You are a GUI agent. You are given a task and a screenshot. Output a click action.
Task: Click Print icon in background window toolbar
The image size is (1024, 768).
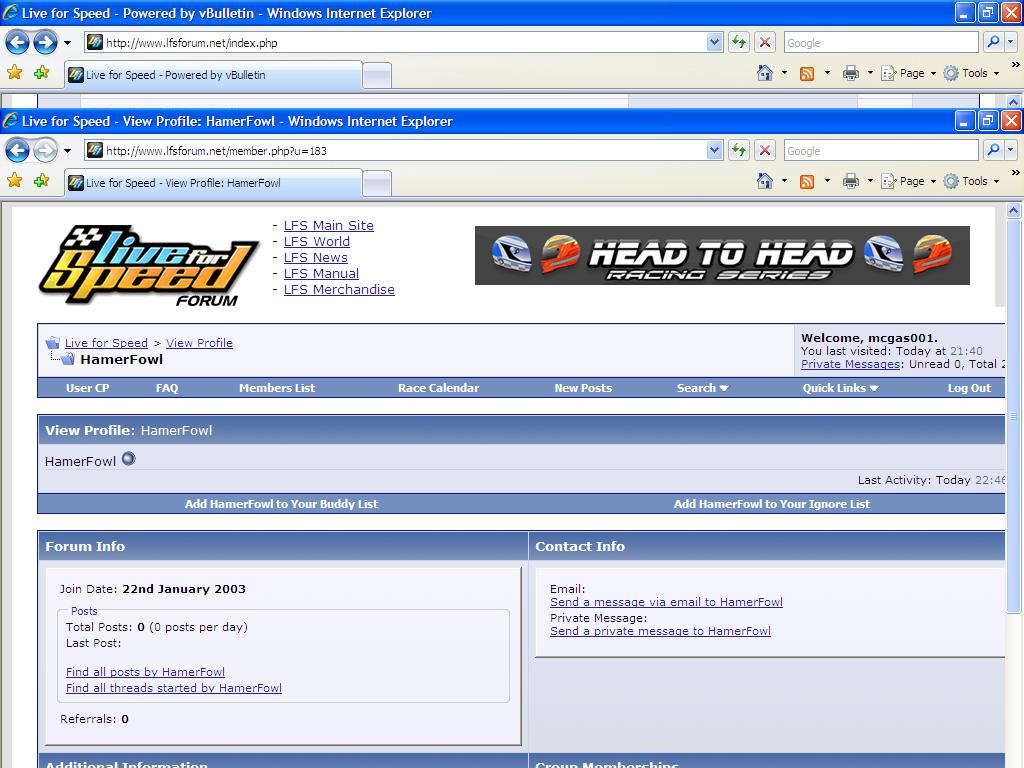point(850,74)
